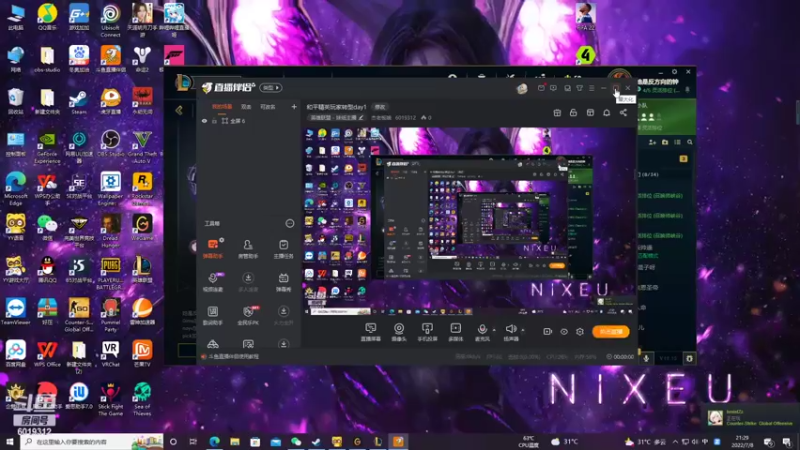Select the Ubisoft Connect desktop icon
The image size is (800, 450).
(110, 20)
